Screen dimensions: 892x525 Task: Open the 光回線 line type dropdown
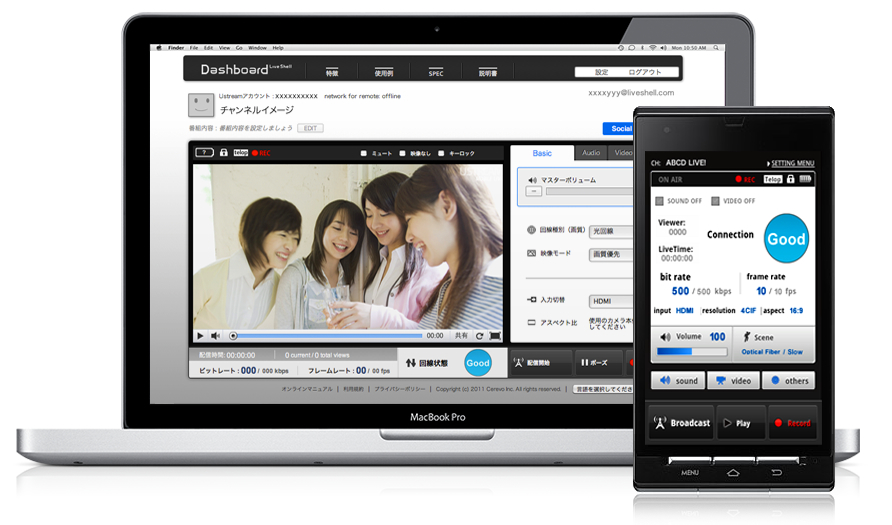point(610,230)
